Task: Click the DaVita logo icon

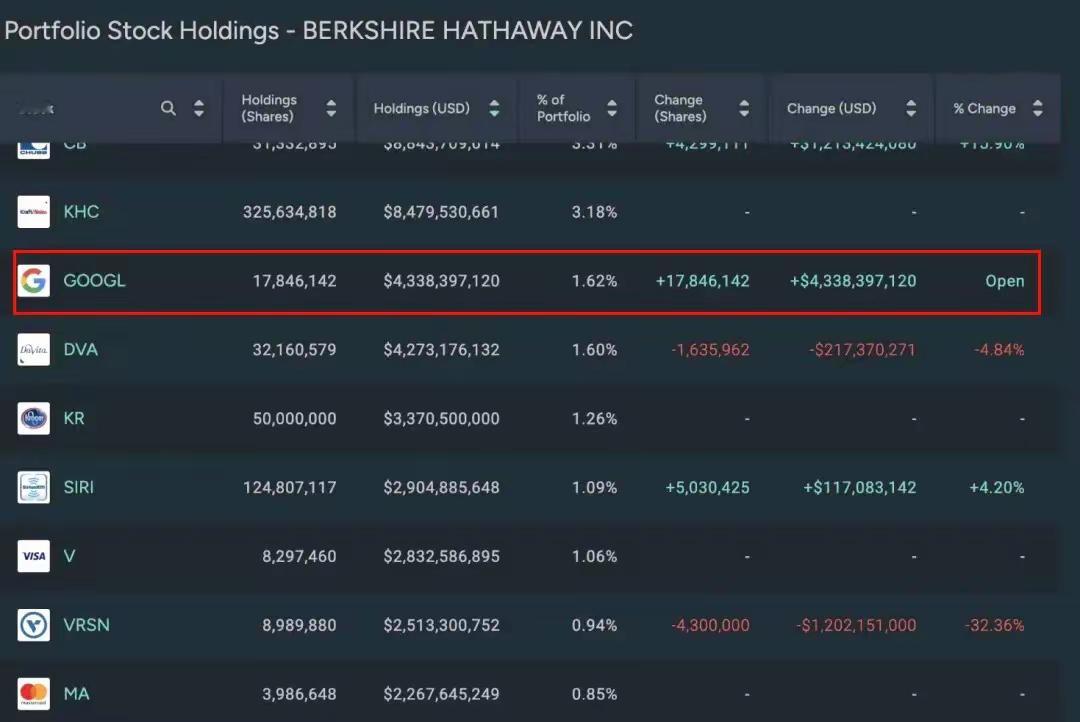Action: [34, 349]
